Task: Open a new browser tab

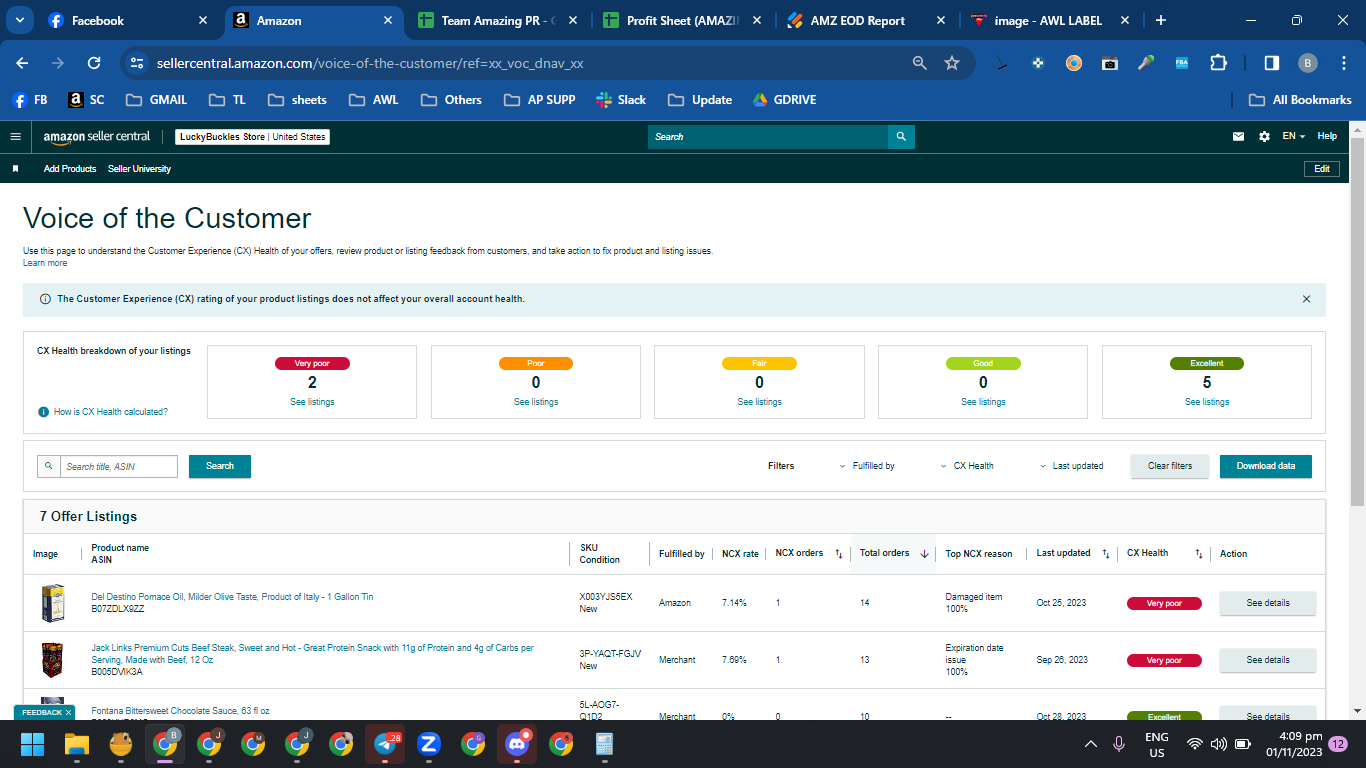Action: coord(1160,20)
